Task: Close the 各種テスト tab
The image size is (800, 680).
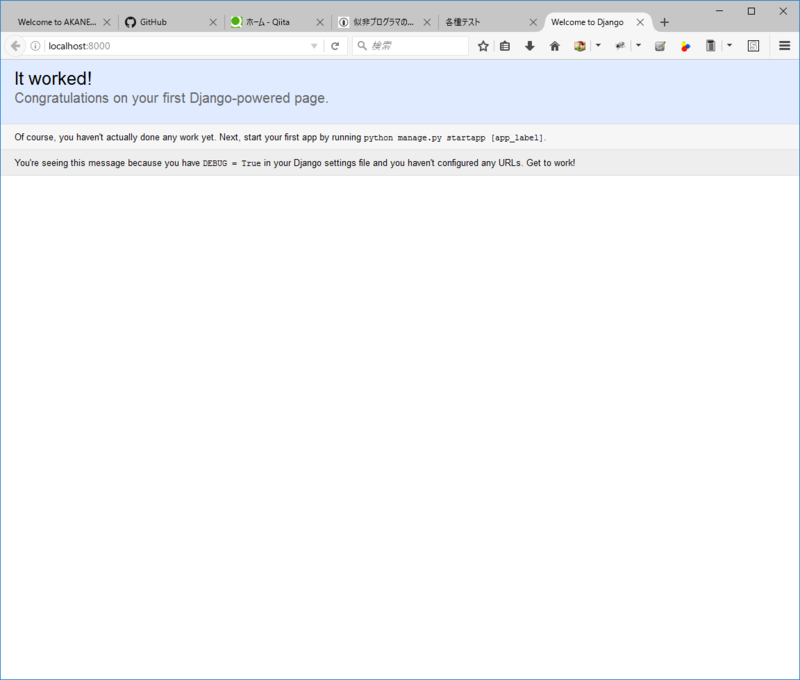Action: (533, 22)
